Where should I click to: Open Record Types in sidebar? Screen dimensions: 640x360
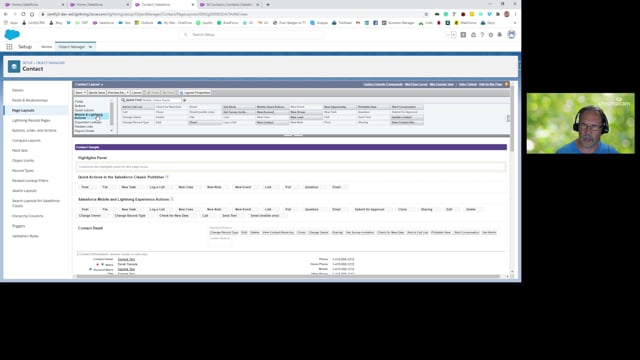pyautogui.click(x=23, y=171)
